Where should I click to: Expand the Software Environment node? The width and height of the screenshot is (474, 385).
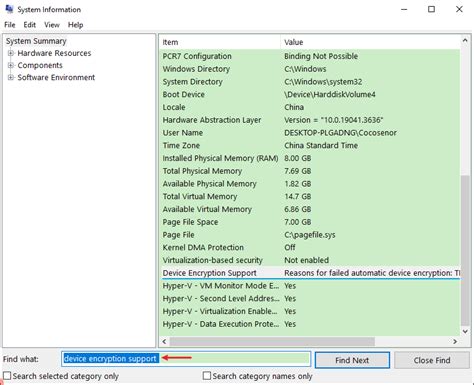pyautogui.click(x=11, y=77)
